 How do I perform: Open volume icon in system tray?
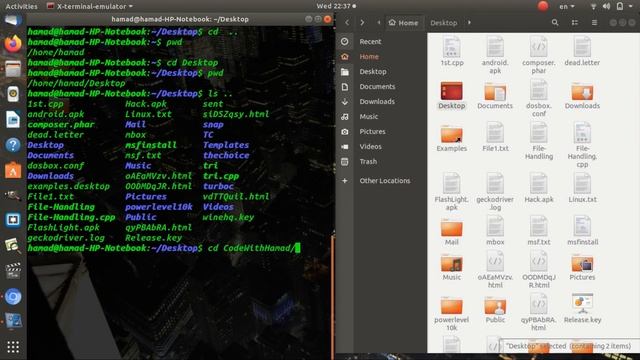tap(607, 6)
